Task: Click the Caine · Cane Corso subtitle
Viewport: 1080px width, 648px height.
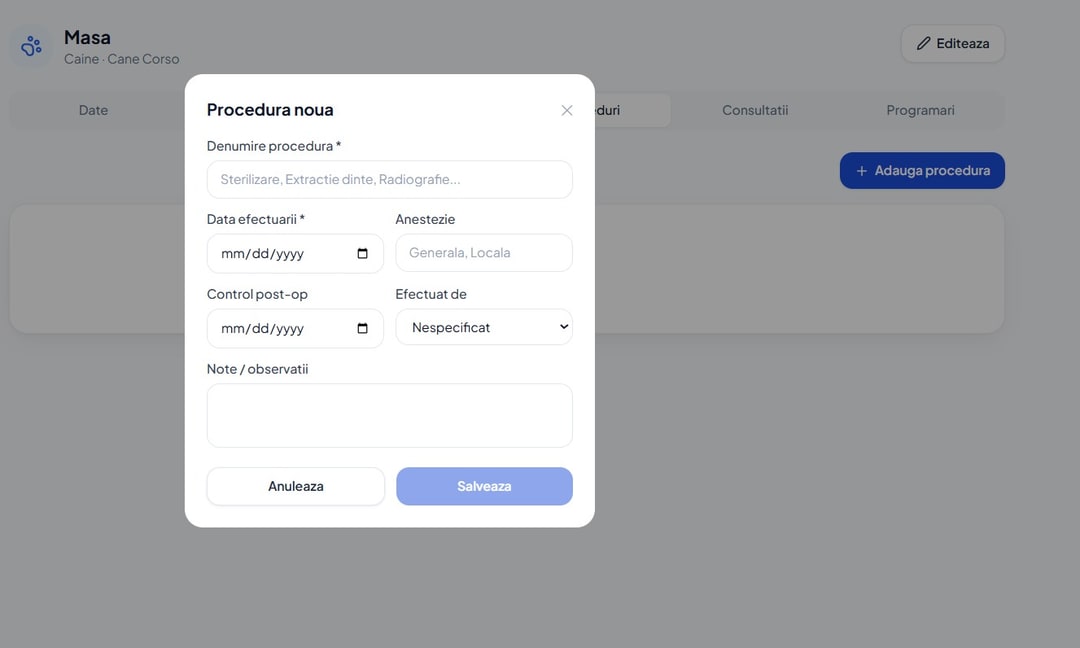Action: pyautogui.click(x=122, y=59)
